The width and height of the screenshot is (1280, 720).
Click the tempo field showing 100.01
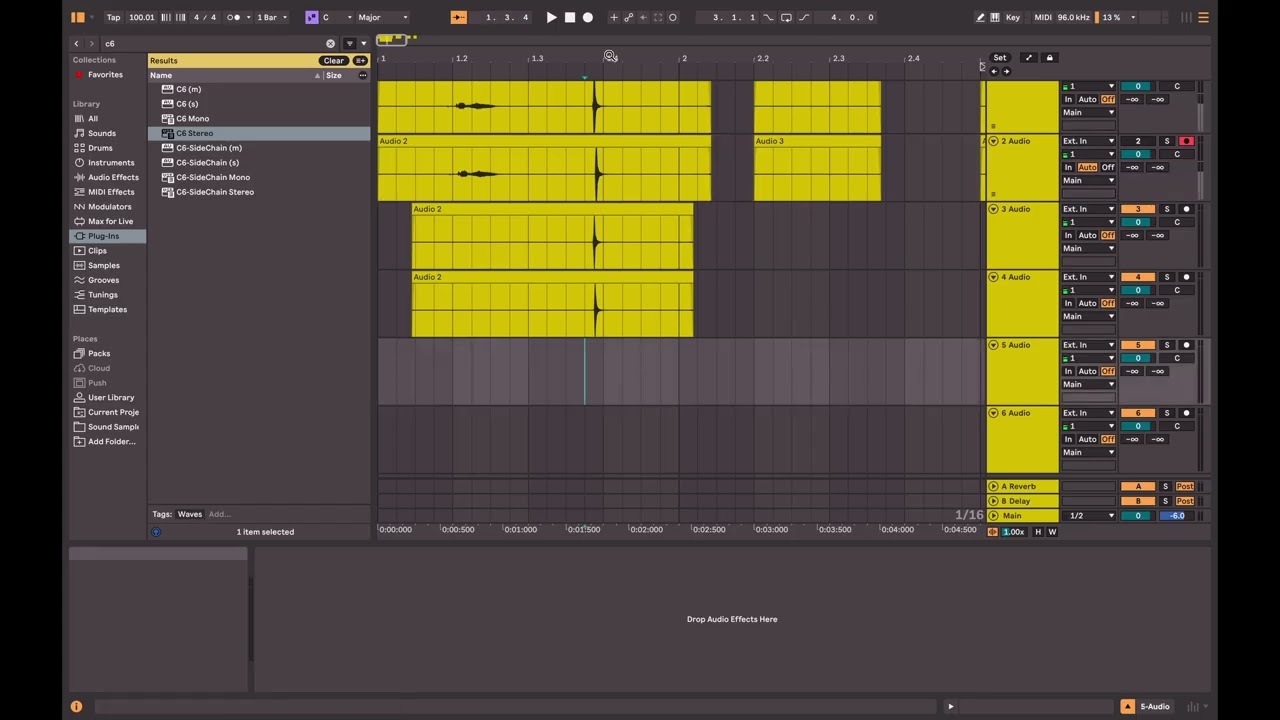[x=142, y=17]
